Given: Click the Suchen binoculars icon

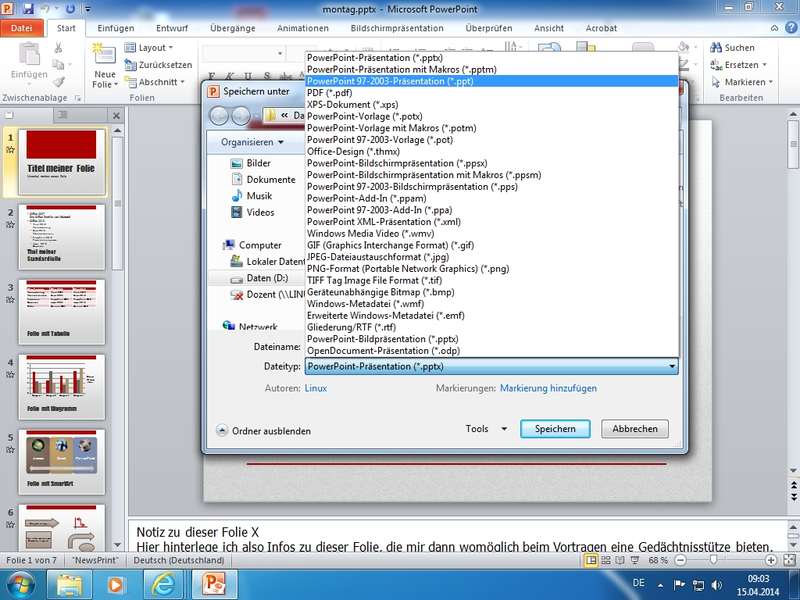Looking at the screenshot, I should pyautogui.click(x=716, y=47).
